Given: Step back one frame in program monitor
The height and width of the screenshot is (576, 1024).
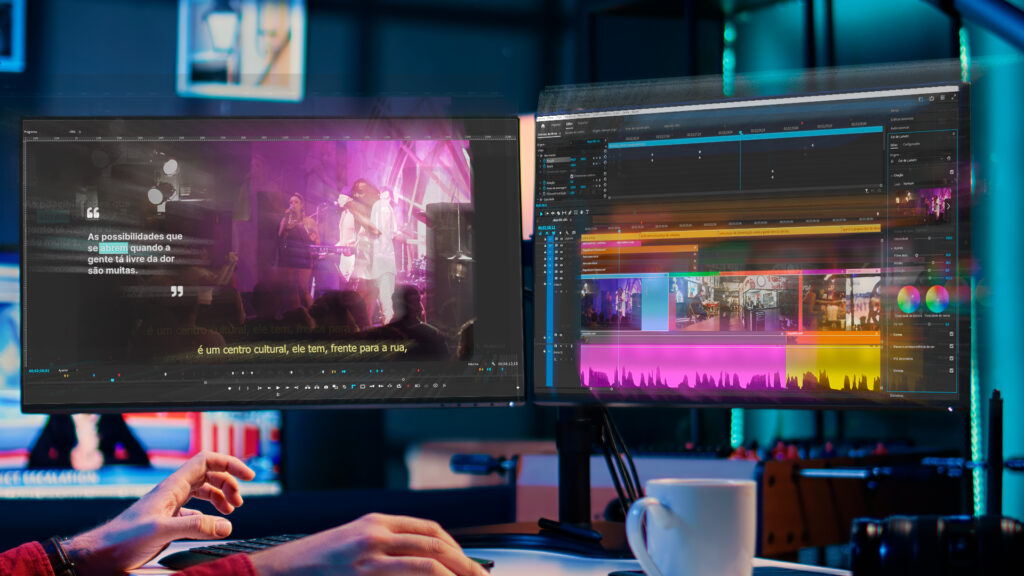Looking at the screenshot, I should (269, 388).
